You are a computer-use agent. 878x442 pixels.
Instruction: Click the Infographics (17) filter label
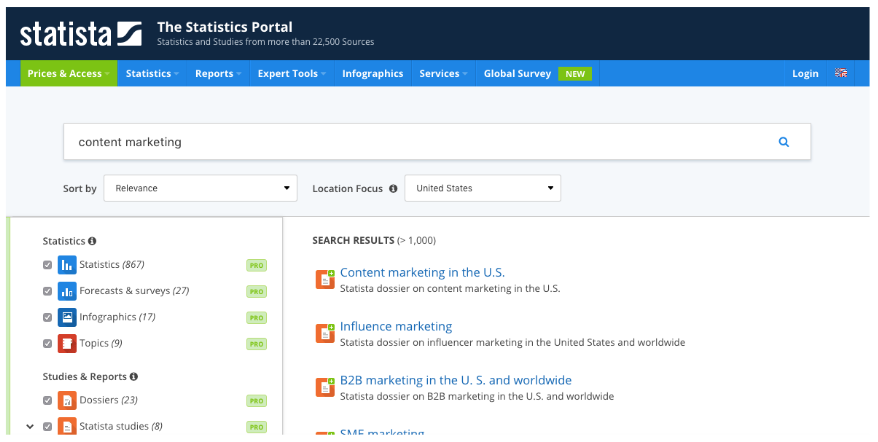118,318
